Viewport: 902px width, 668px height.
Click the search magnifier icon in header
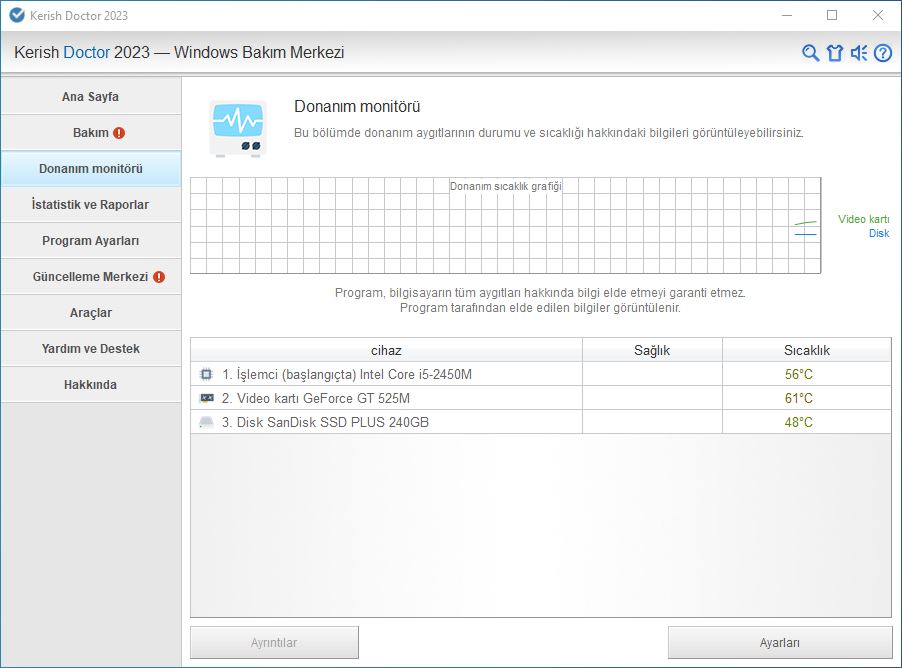click(x=811, y=53)
